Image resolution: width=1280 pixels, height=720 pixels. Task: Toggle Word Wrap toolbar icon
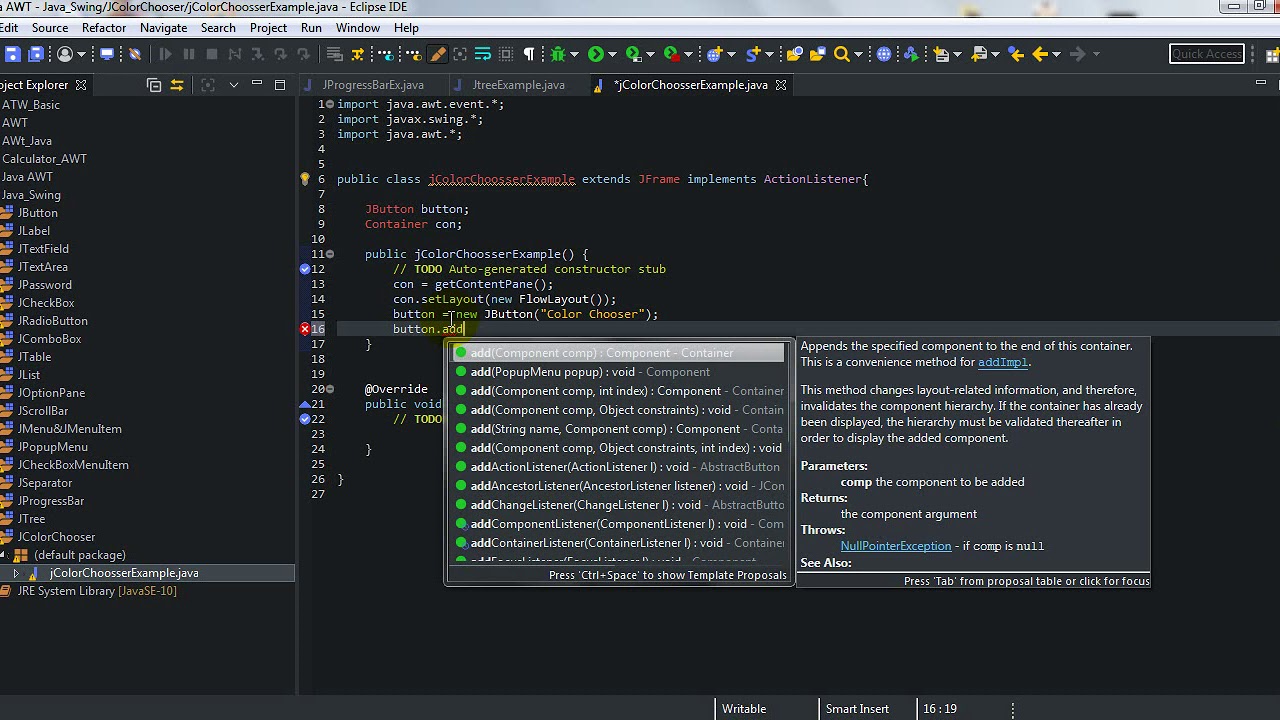point(483,54)
